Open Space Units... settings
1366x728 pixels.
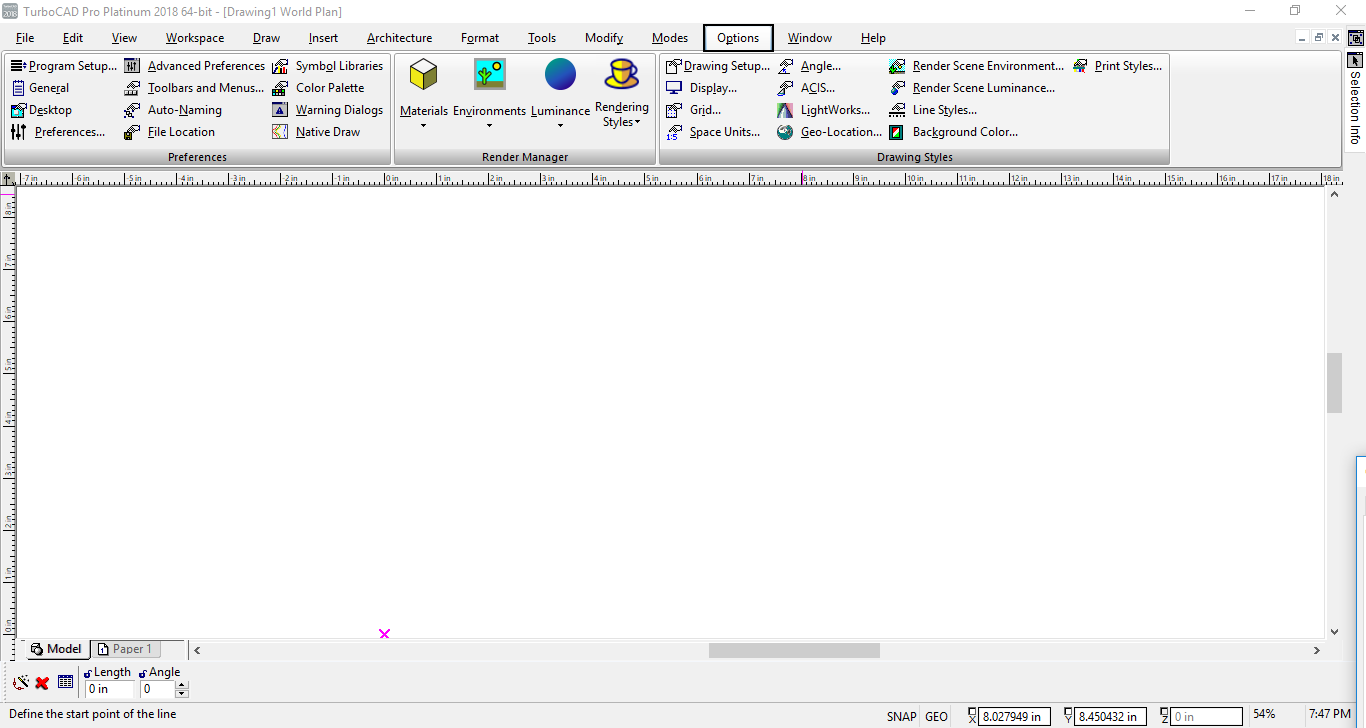713,132
